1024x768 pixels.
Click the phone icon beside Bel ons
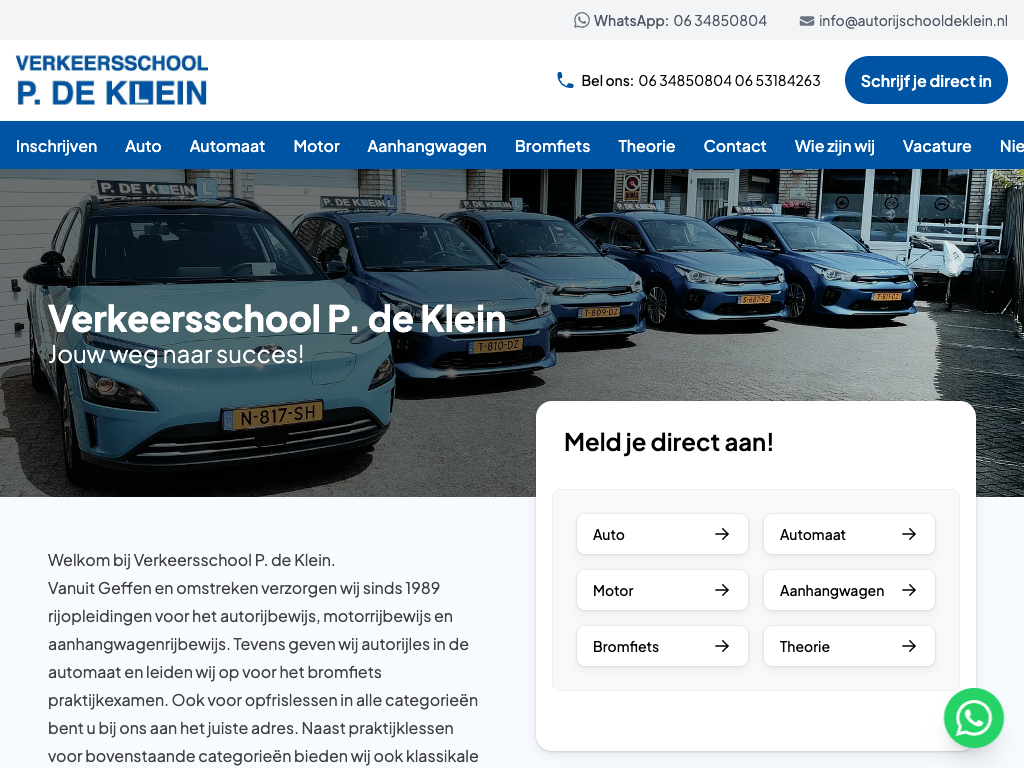565,80
